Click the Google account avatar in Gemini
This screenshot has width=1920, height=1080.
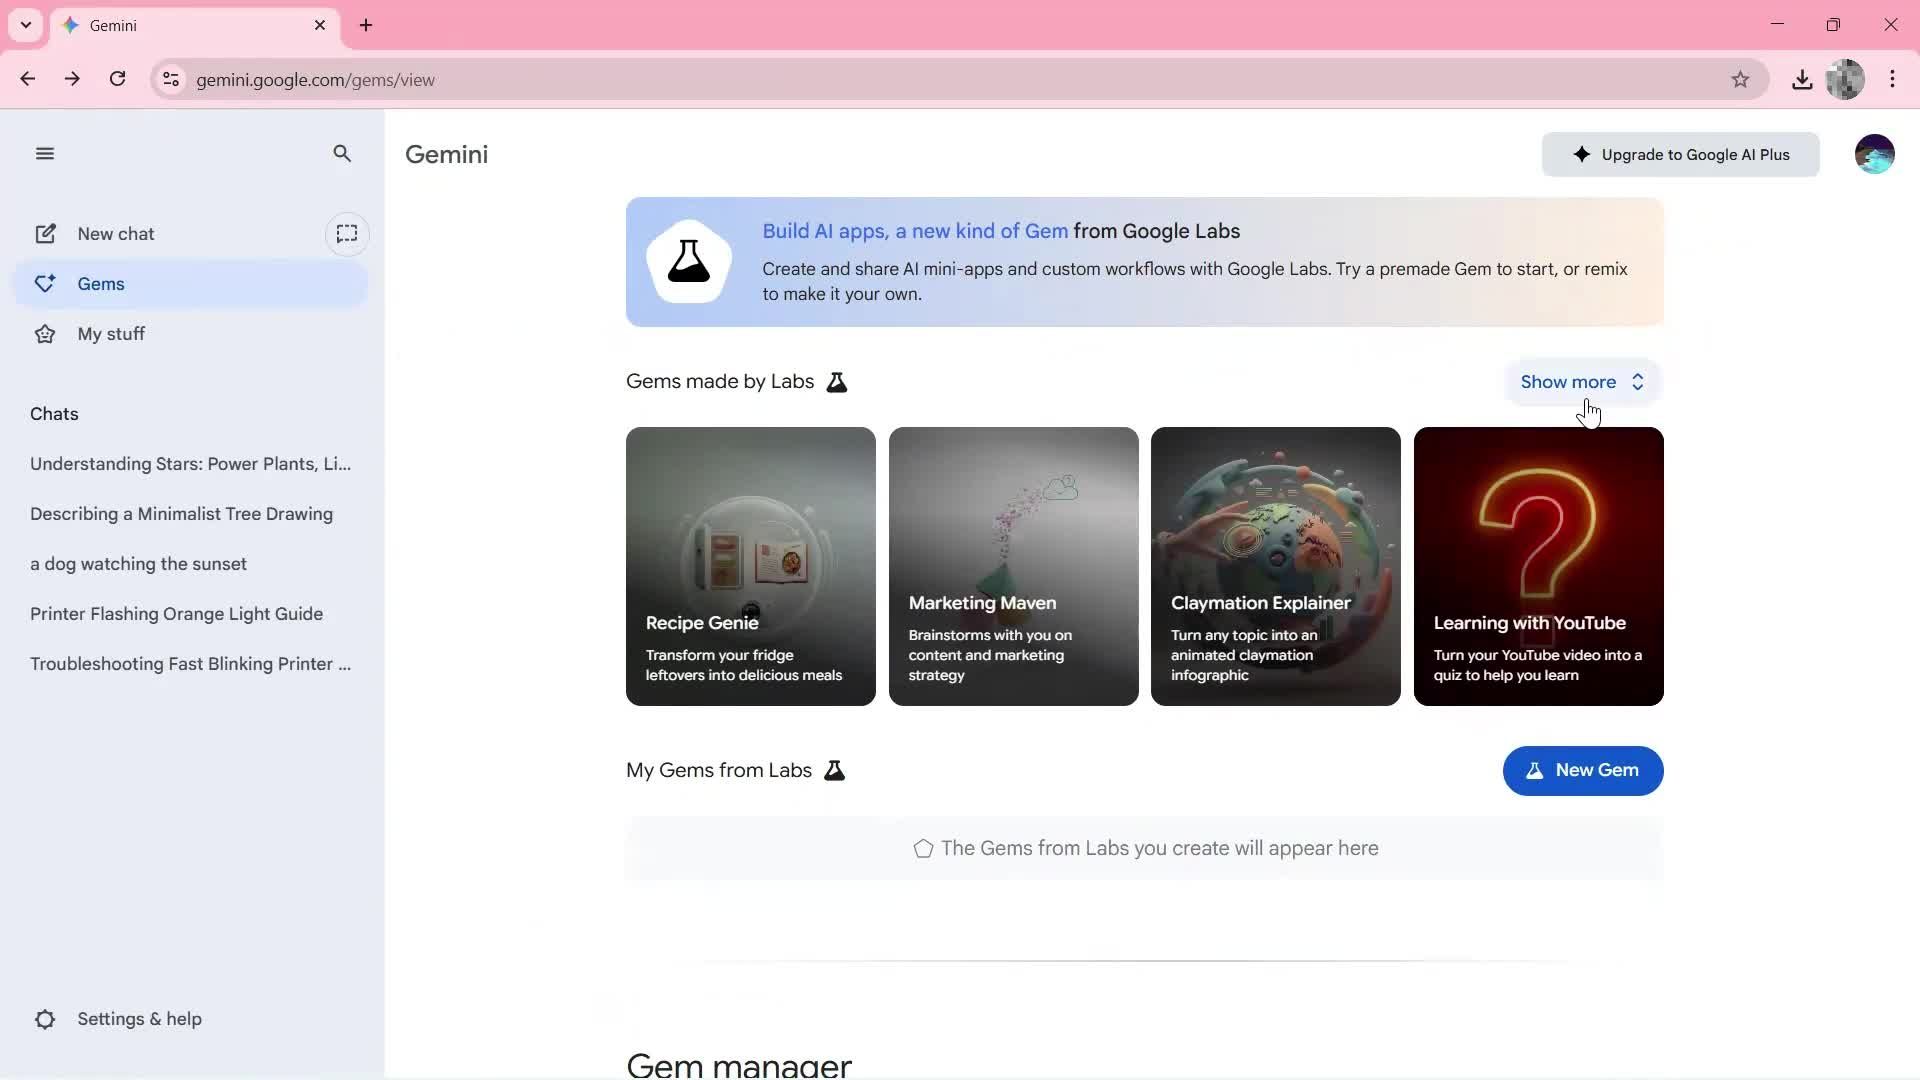click(1874, 154)
